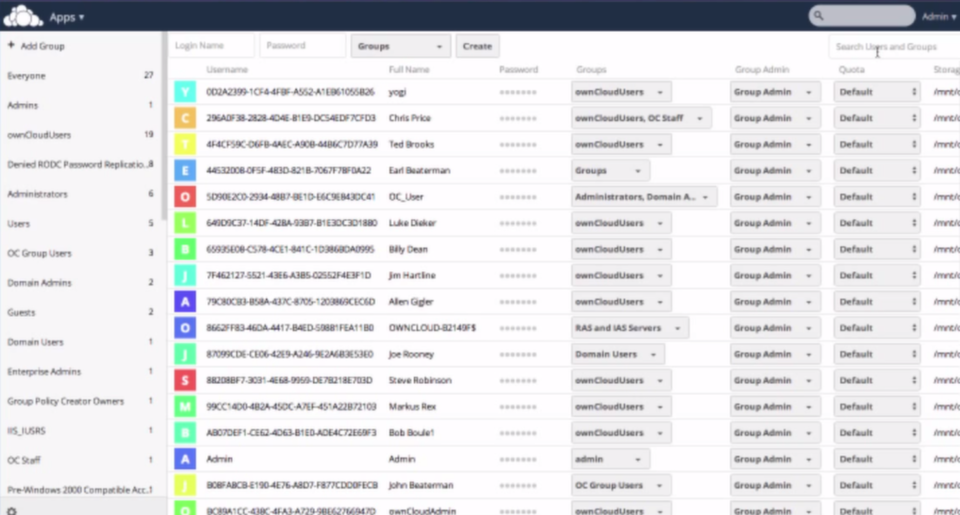Click Steve Robinson's S avatar icon
This screenshot has height=515, width=960.
pos(185,380)
